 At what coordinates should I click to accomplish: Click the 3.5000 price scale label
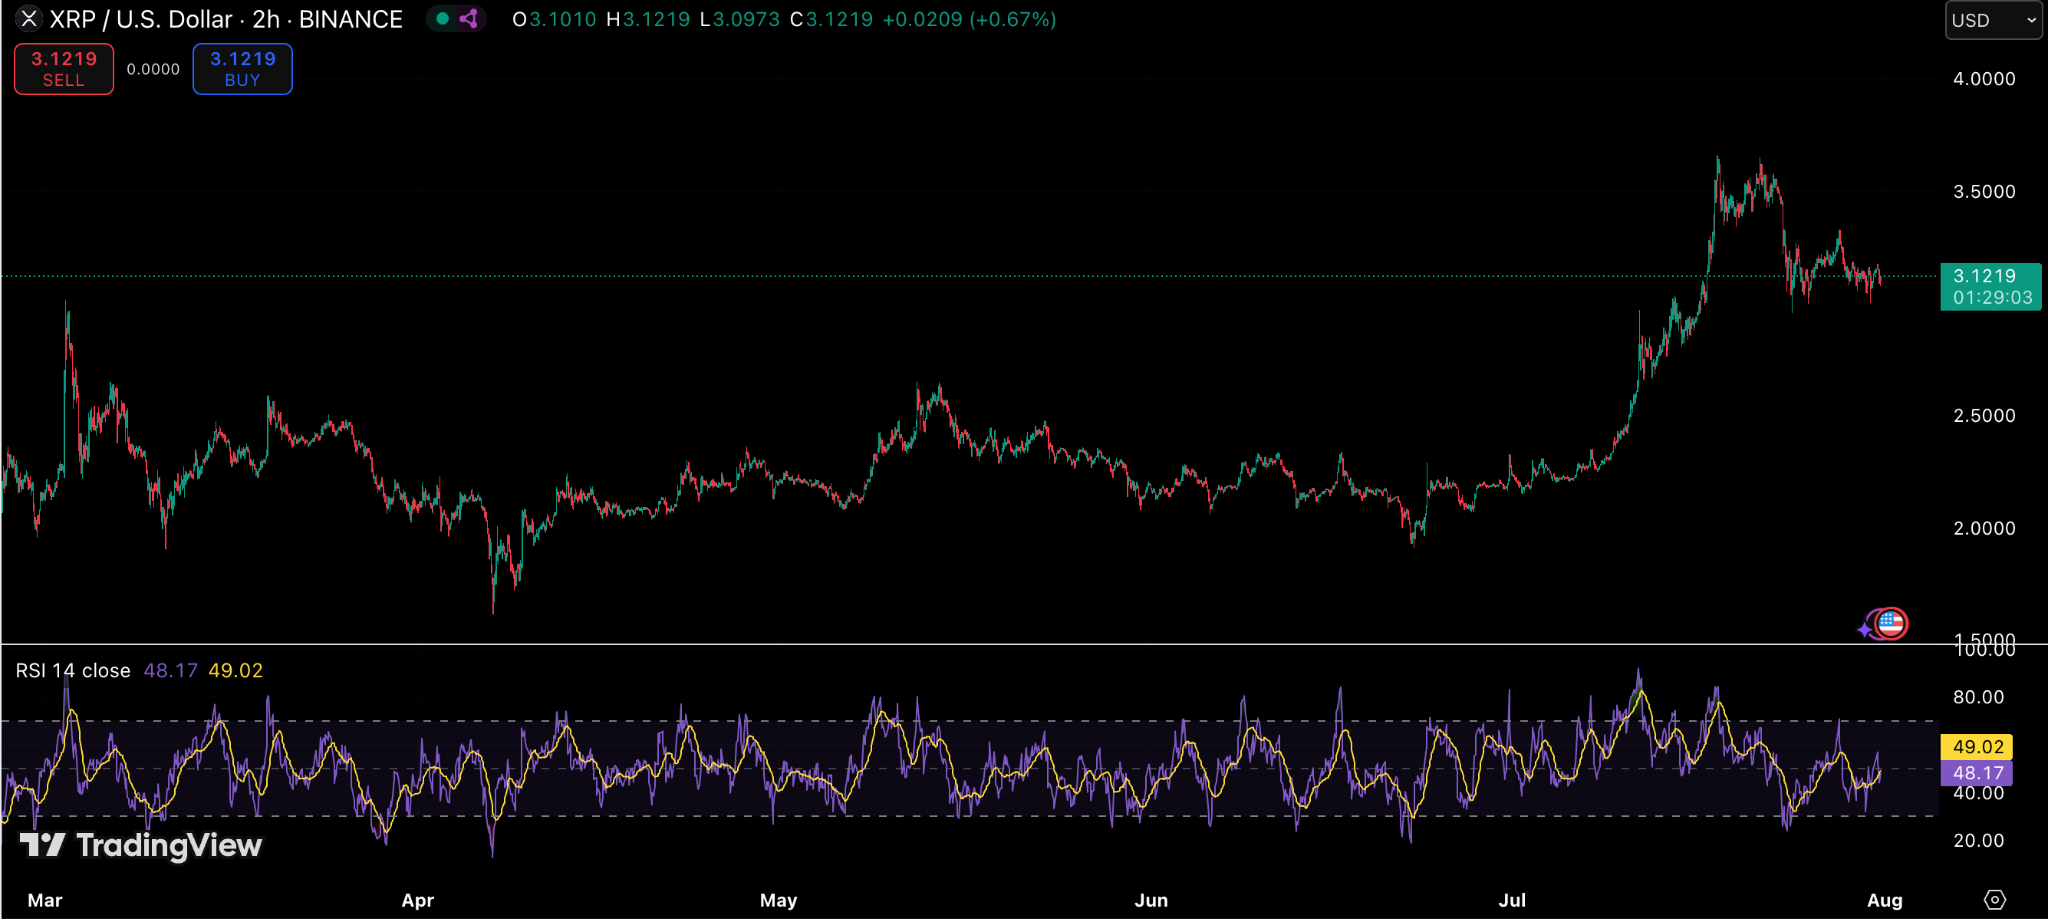pyautogui.click(x=1985, y=192)
